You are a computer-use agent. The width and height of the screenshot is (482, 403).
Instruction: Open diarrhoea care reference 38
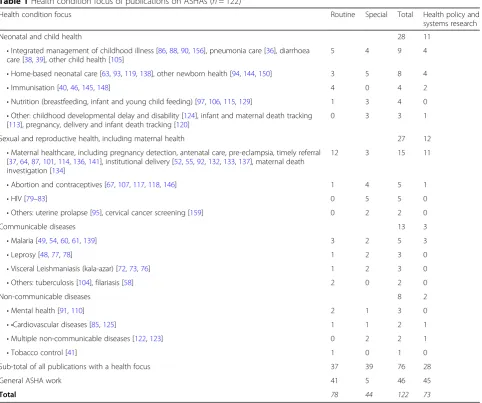tap(28, 60)
